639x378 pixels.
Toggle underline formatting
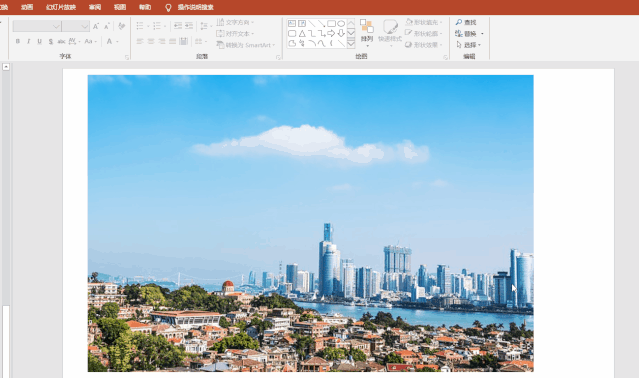tap(40, 41)
